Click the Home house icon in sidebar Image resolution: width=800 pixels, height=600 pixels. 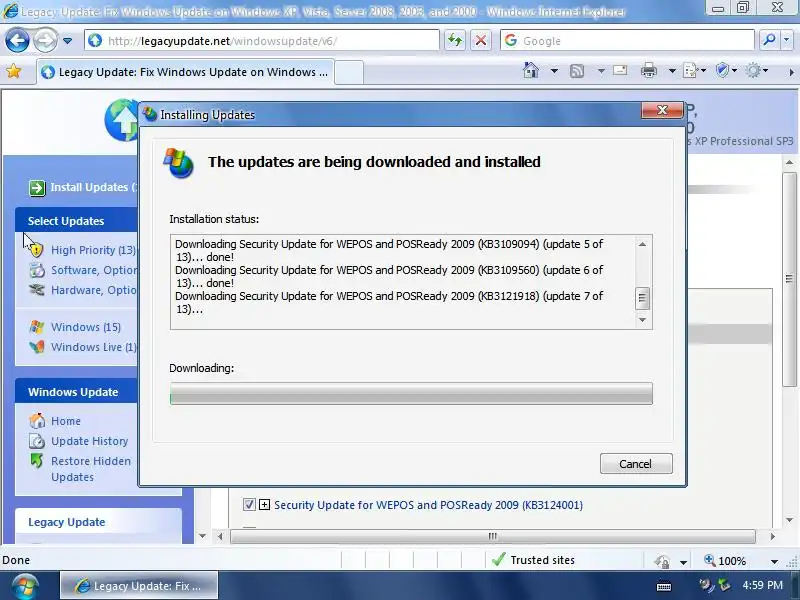click(x=37, y=421)
